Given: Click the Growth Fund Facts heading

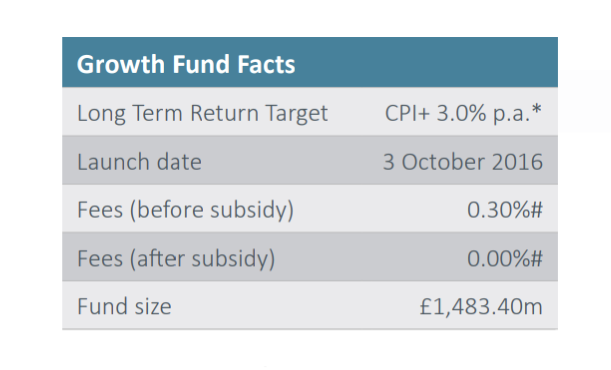Looking at the screenshot, I should click(186, 65).
